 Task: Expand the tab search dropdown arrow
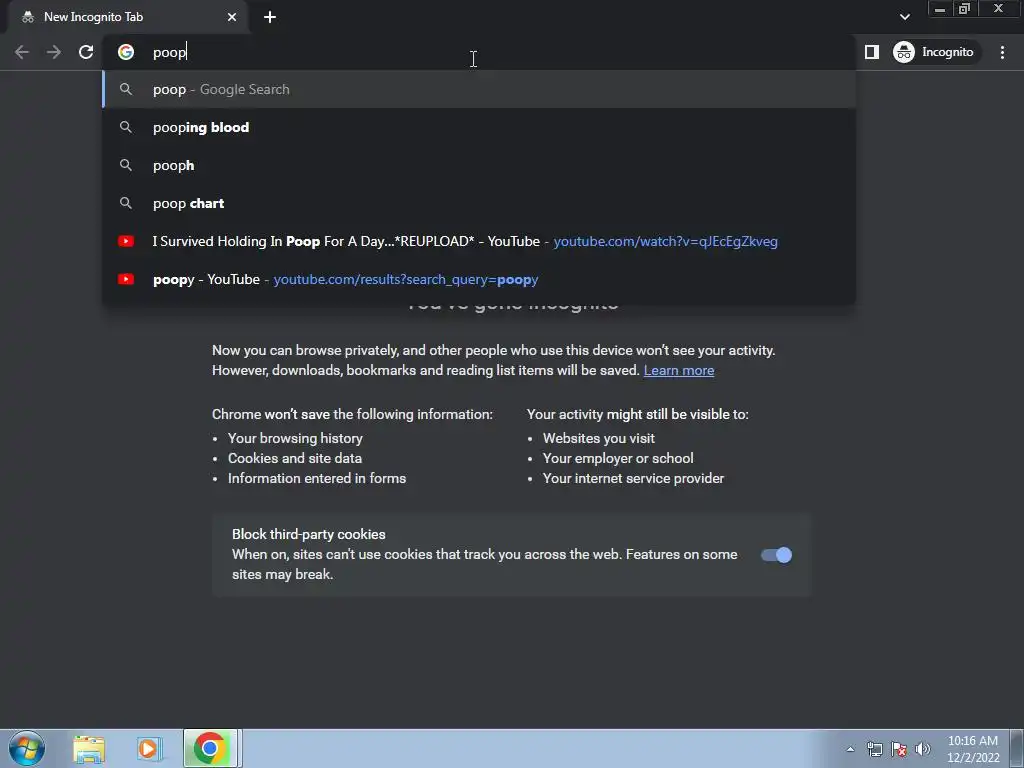pos(904,17)
